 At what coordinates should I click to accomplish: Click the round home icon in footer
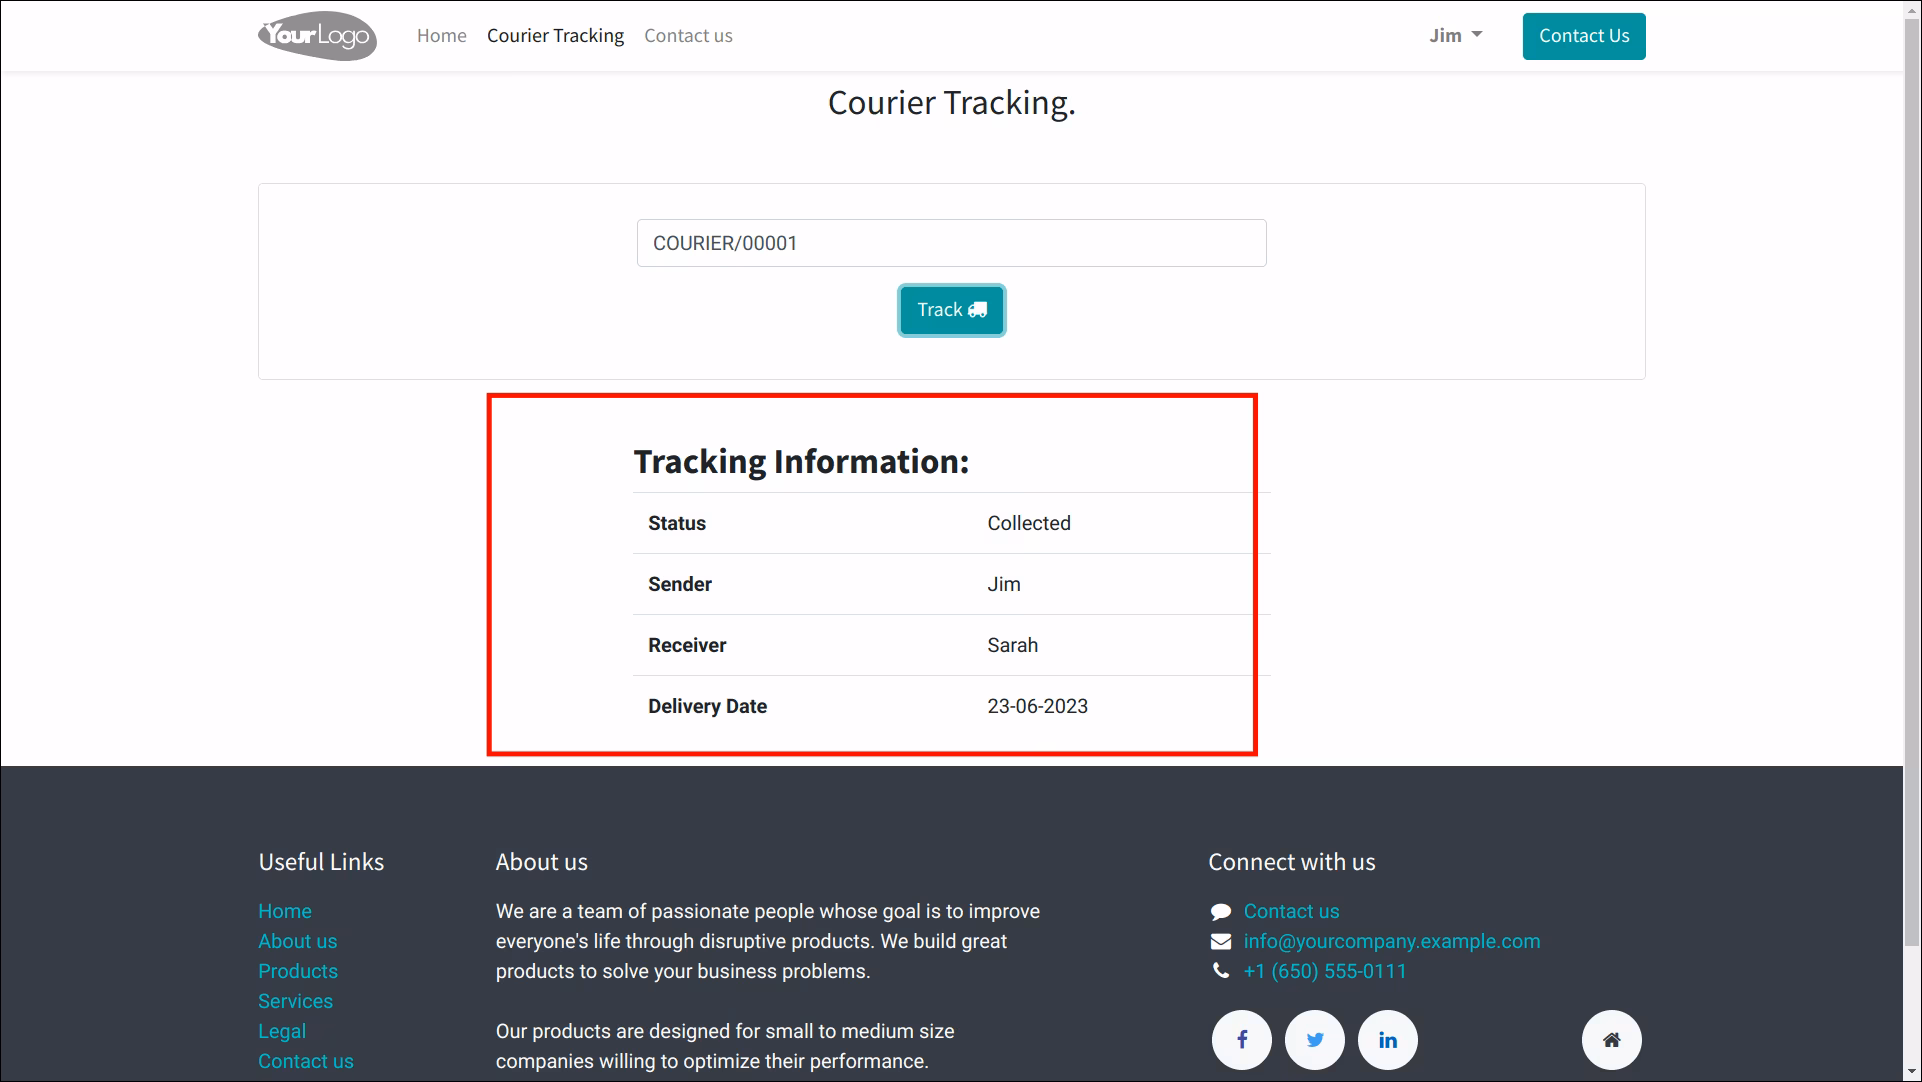coord(1612,1040)
